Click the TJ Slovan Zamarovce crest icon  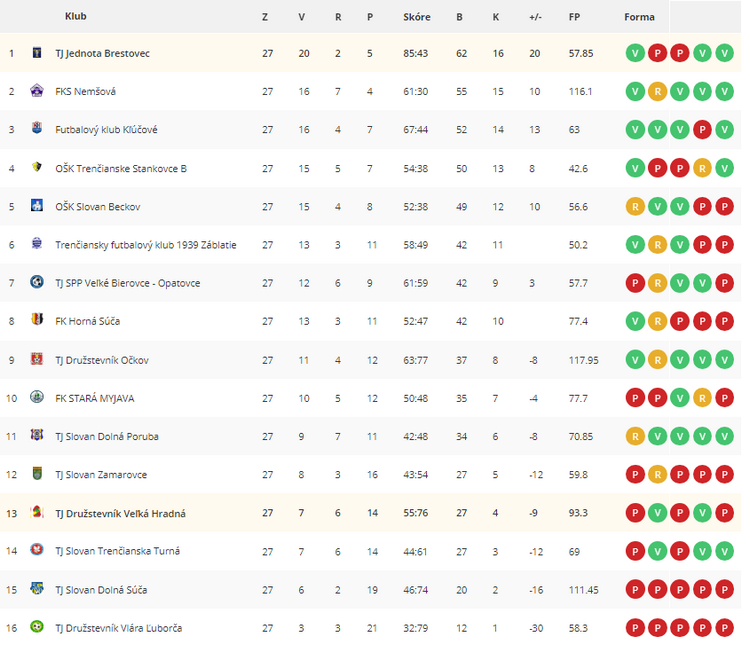pos(37,473)
